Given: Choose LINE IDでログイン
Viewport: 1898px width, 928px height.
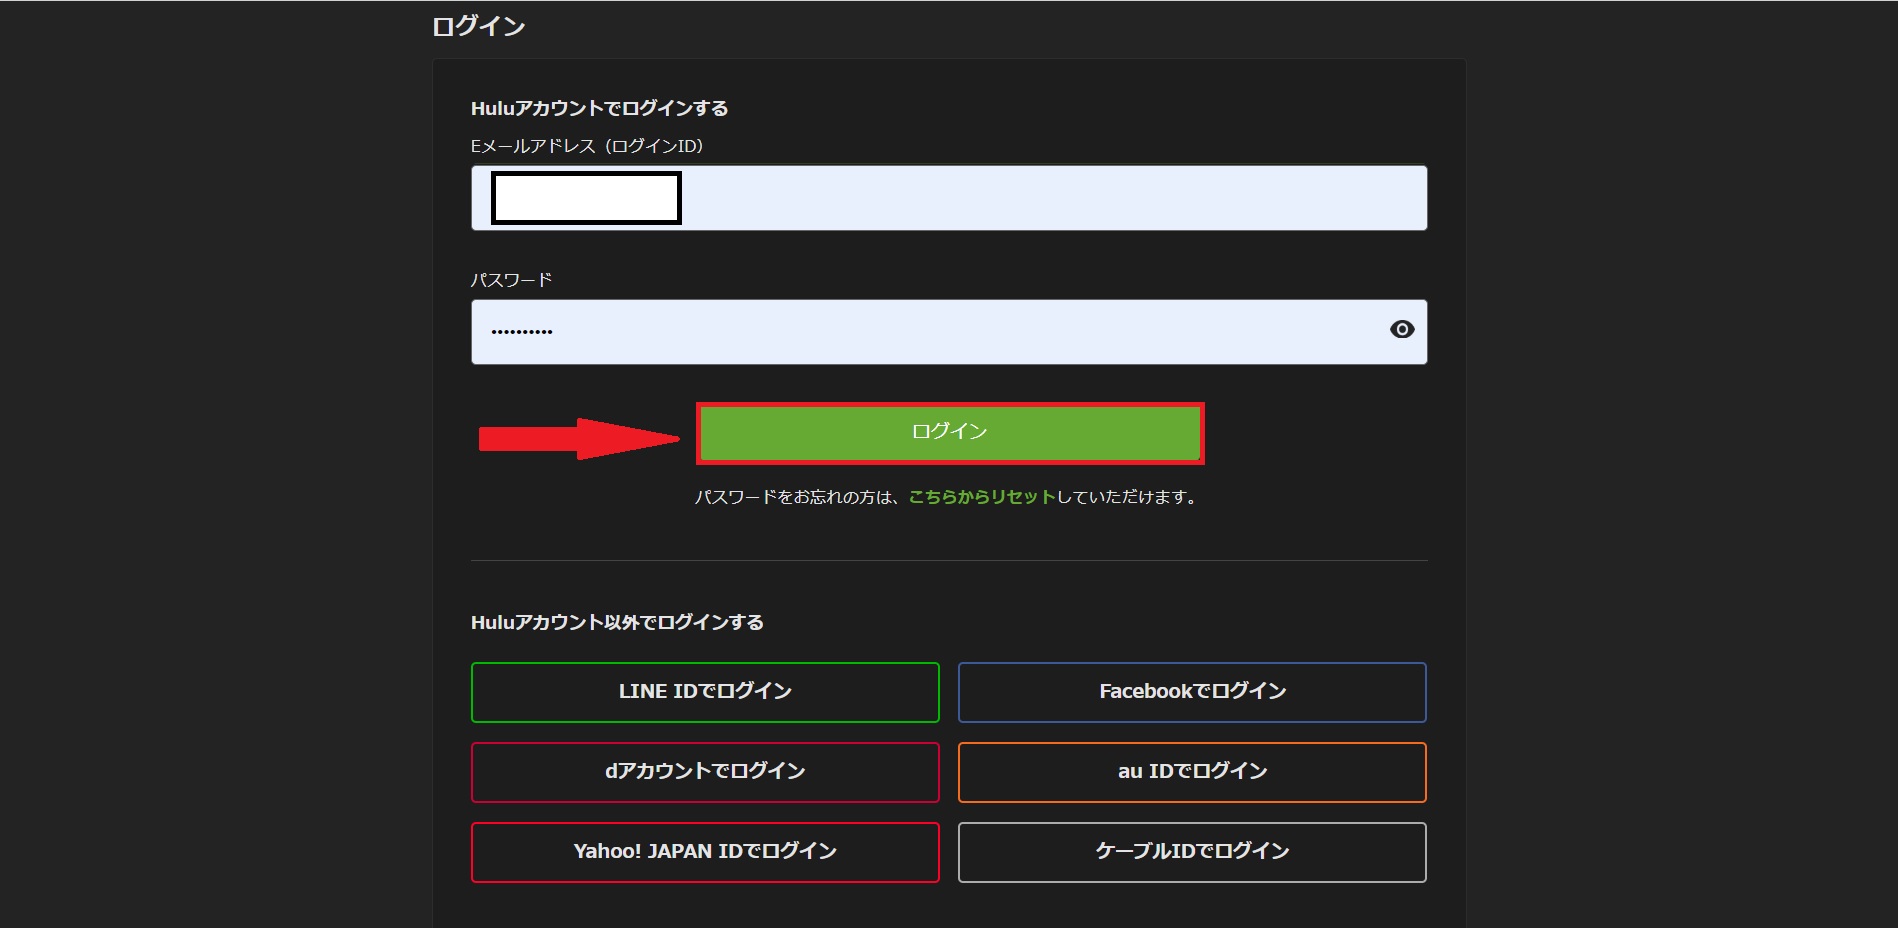Looking at the screenshot, I should [705, 692].
